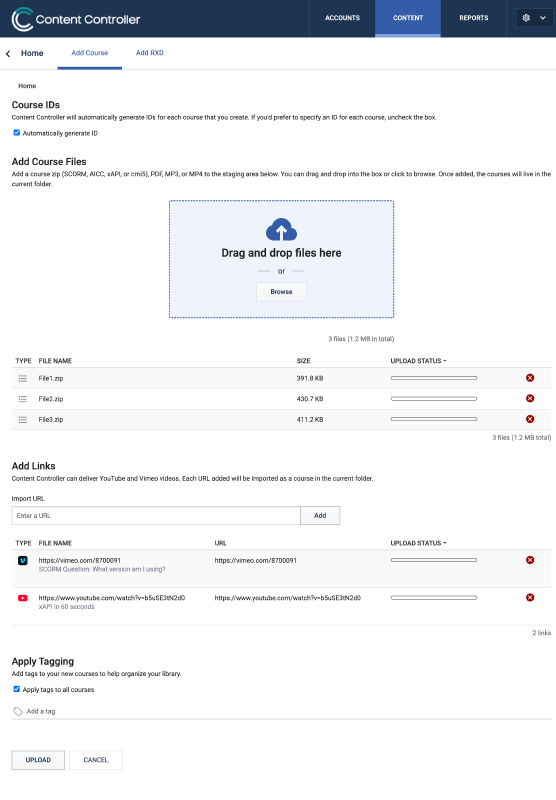Remove the YouTube link row
The width and height of the screenshot is (556, 800).
pyautogui.click(x=530, y=597)
